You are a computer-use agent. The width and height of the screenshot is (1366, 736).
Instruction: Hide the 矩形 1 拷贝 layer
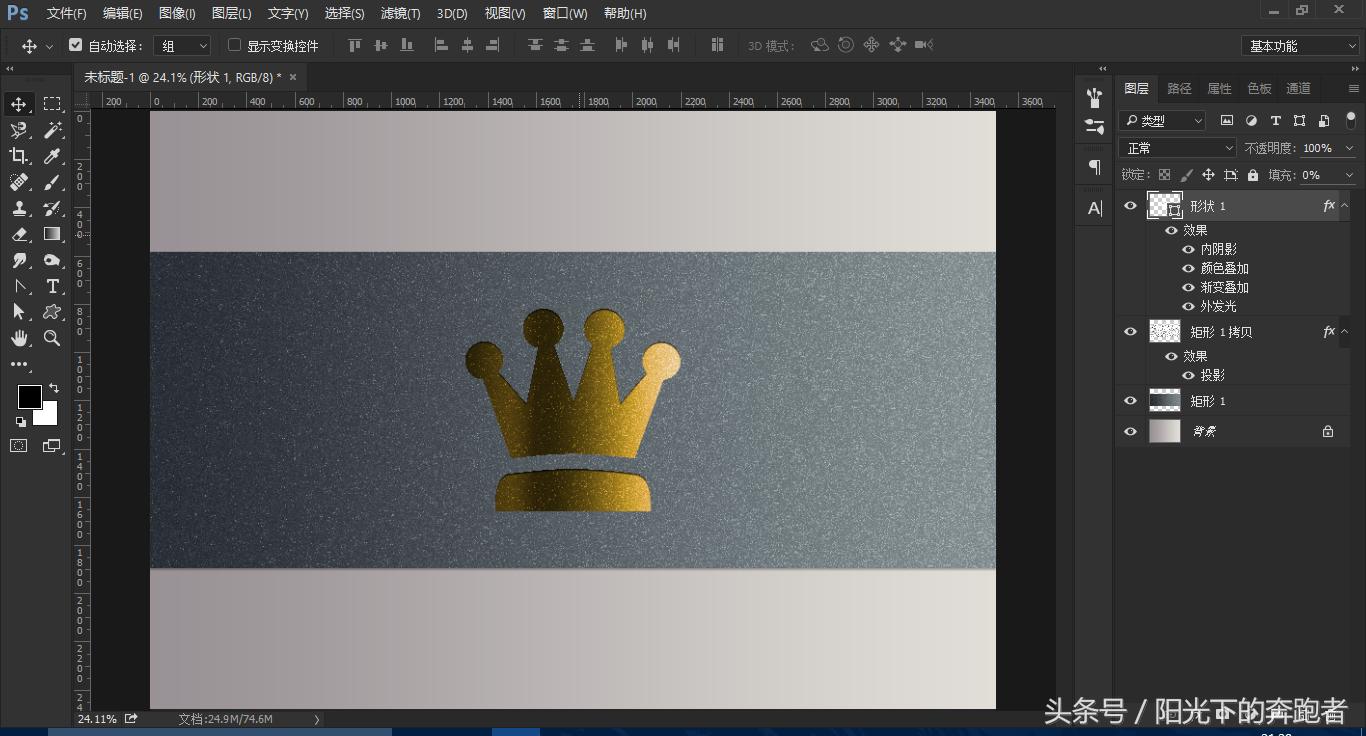coord(1131,332)
